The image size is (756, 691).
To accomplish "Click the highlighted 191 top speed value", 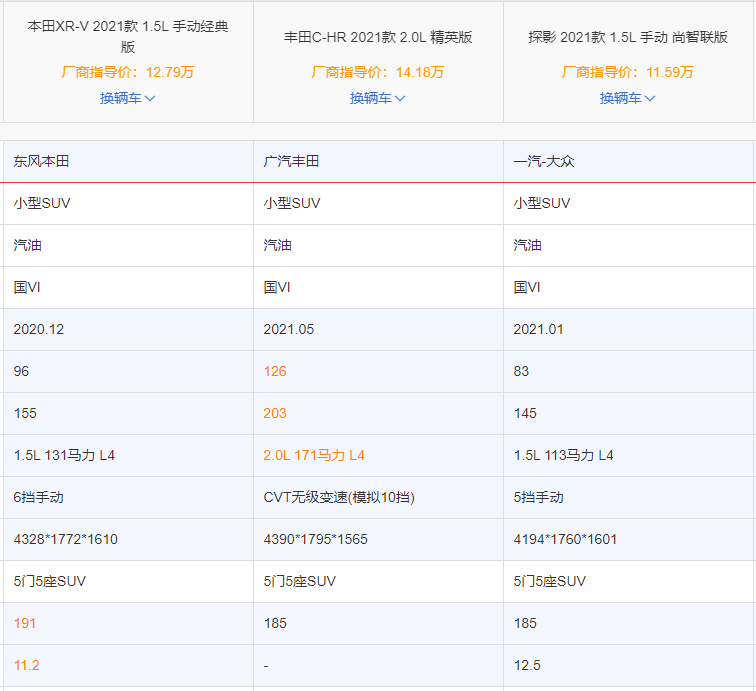I will 25,623.
